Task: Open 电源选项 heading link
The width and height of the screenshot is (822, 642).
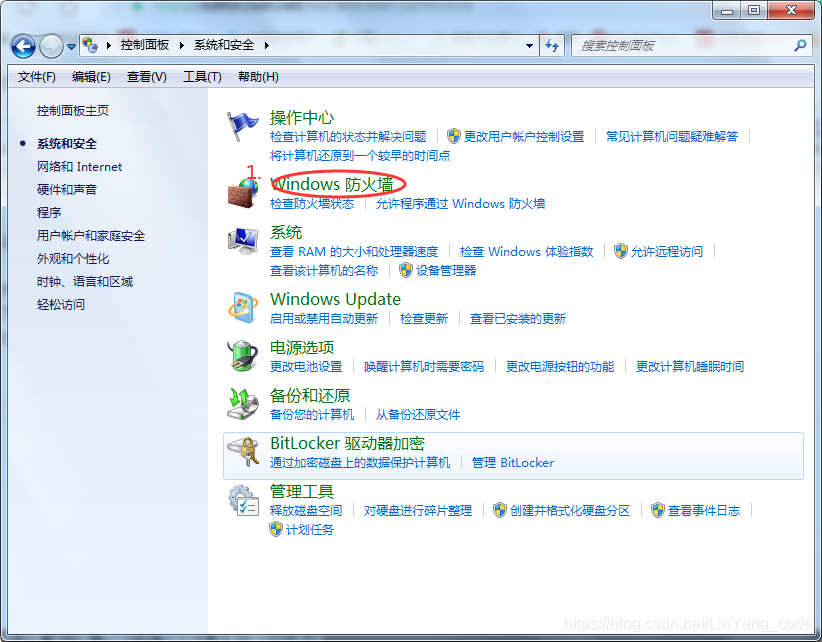Action: 302,347
